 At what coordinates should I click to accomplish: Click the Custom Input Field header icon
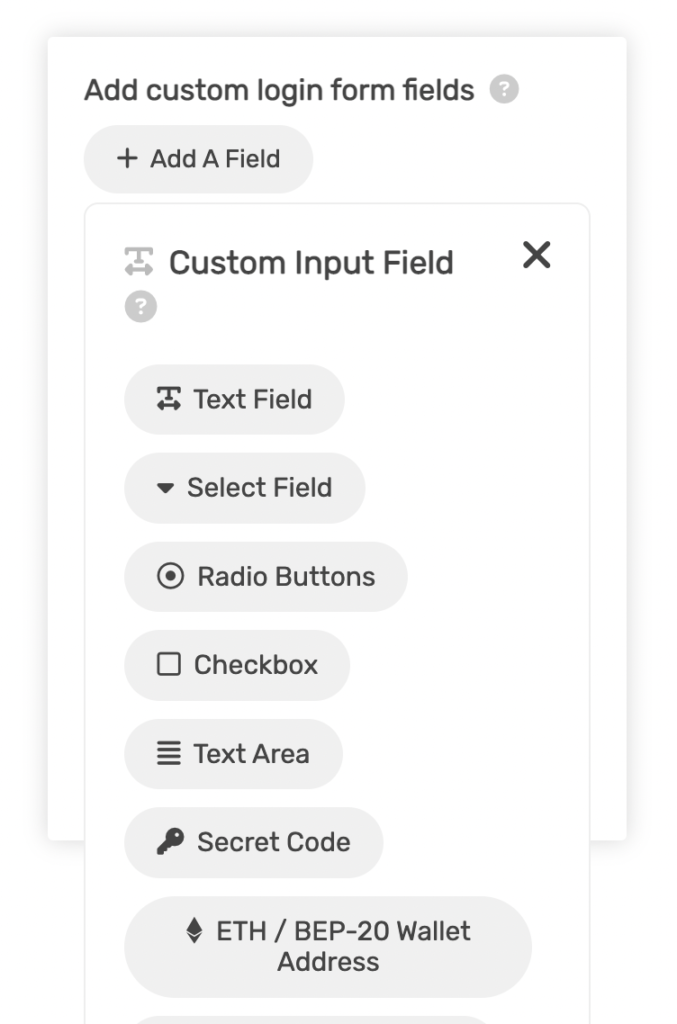(x=139, y=262)
